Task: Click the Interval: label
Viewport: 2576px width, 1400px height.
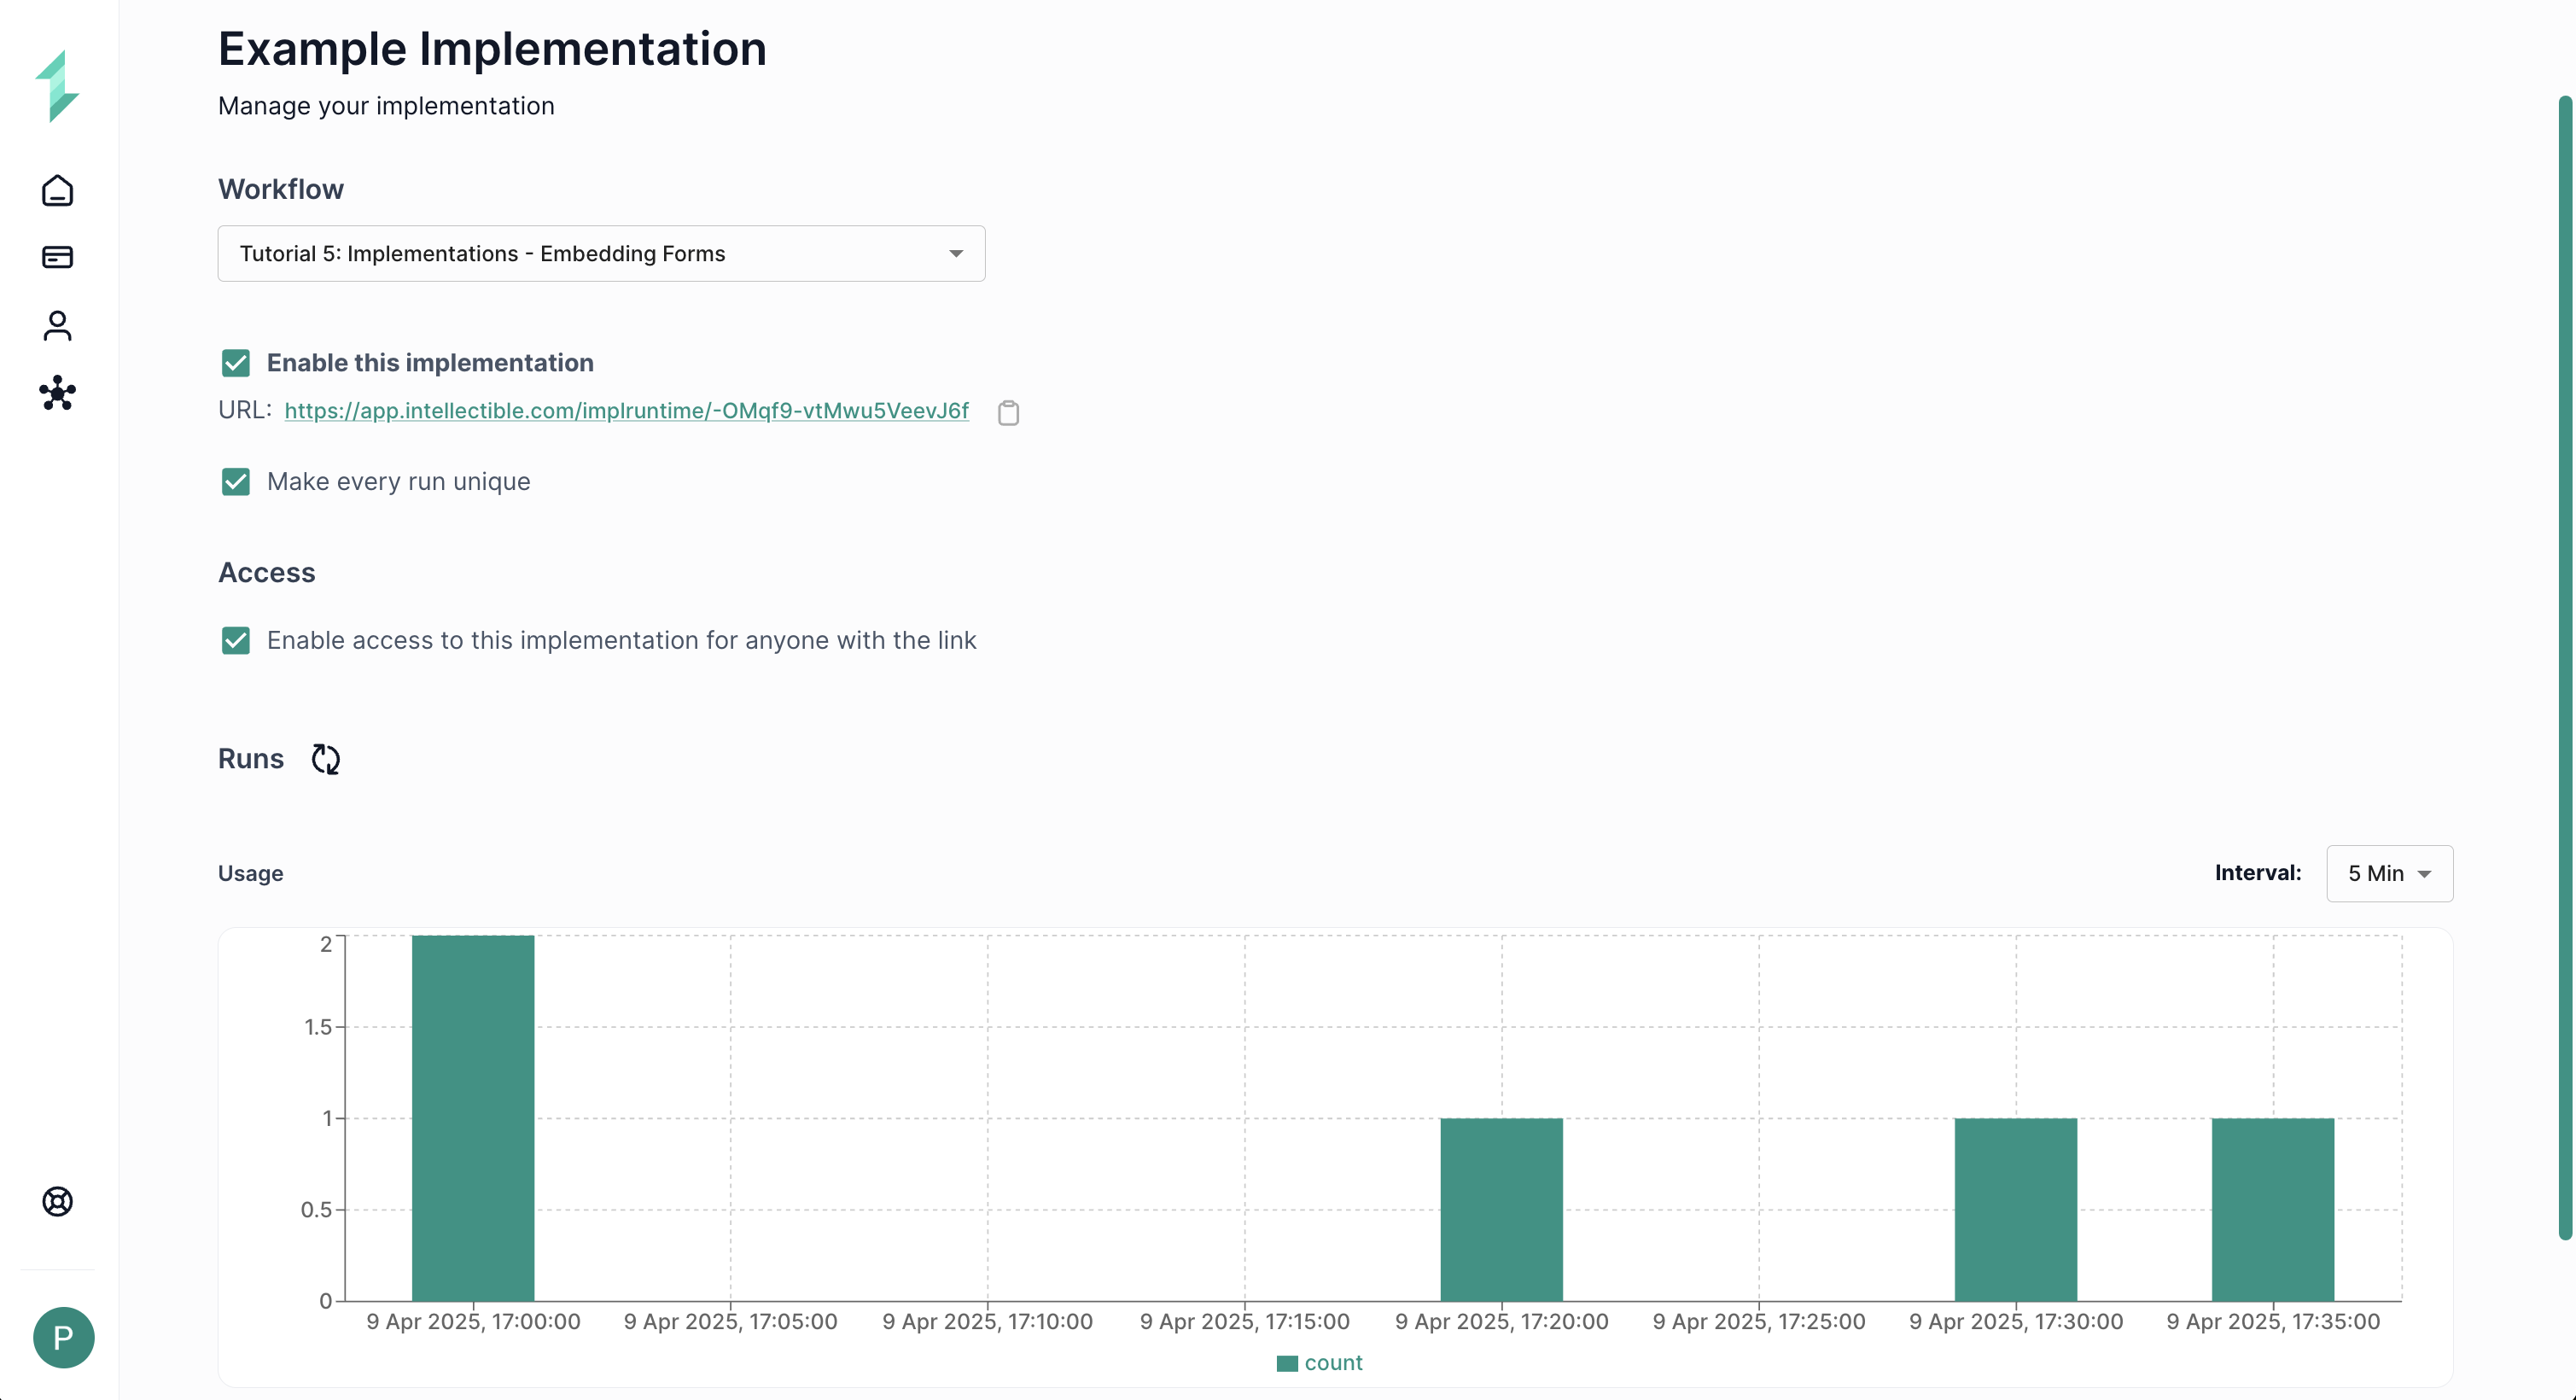Action: 2258,873
